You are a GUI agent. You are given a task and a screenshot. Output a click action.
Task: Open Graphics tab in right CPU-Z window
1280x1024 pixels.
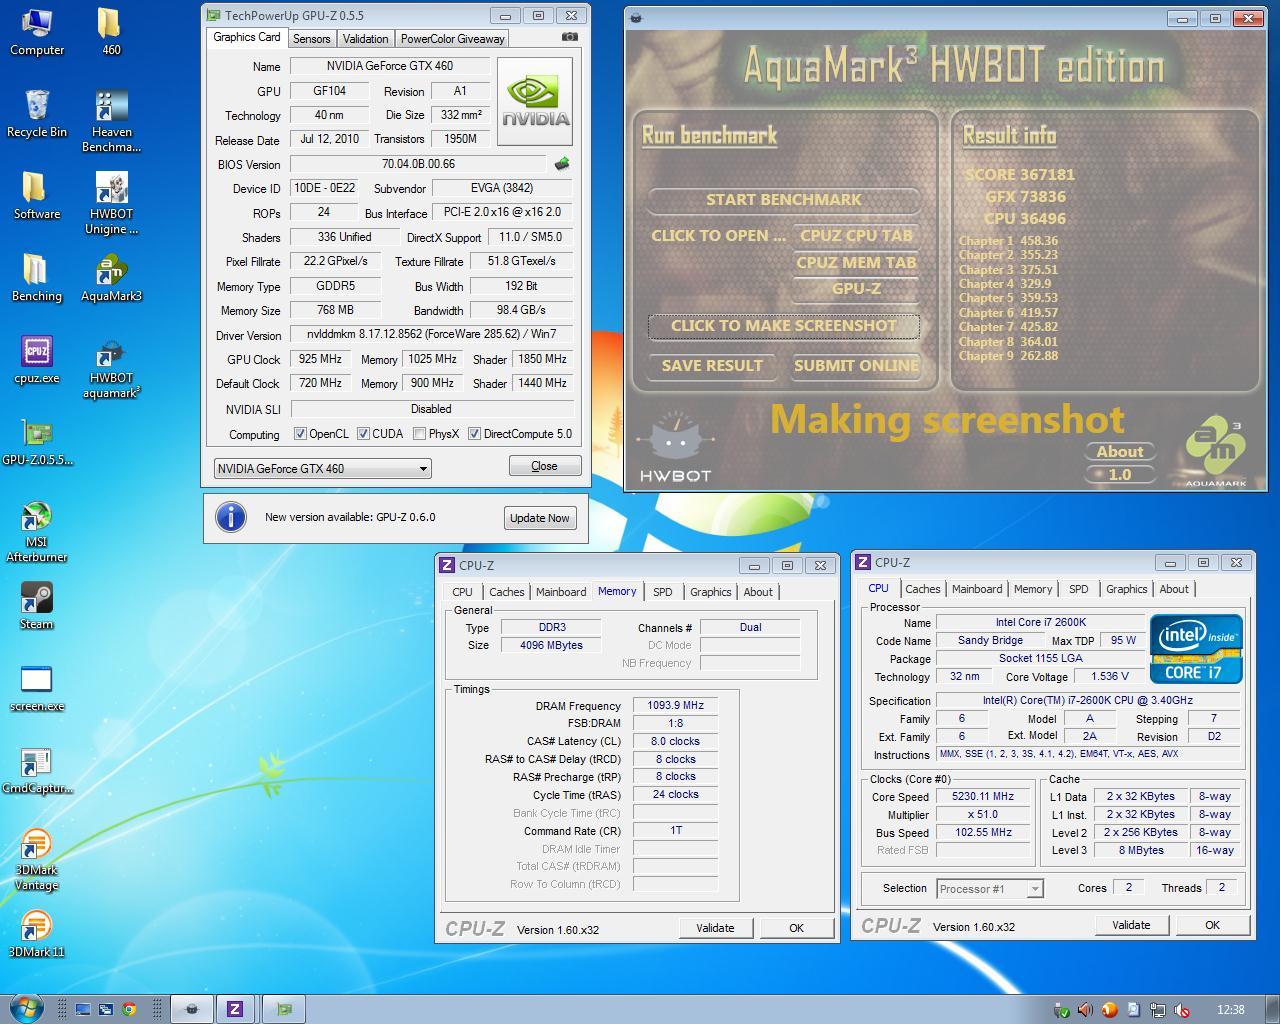[x=1126, y=589]
